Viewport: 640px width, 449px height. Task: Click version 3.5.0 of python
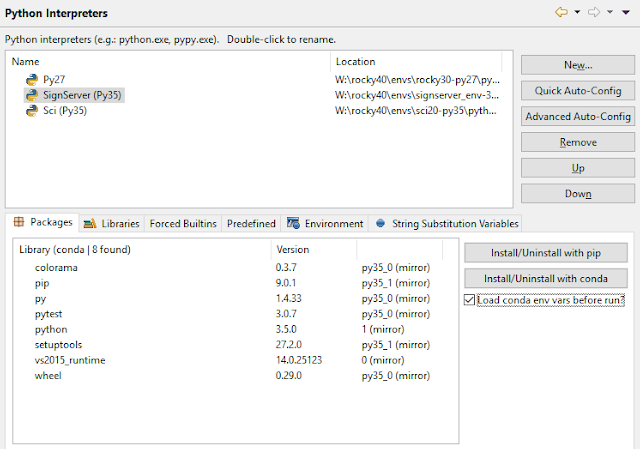pos(286,329)
